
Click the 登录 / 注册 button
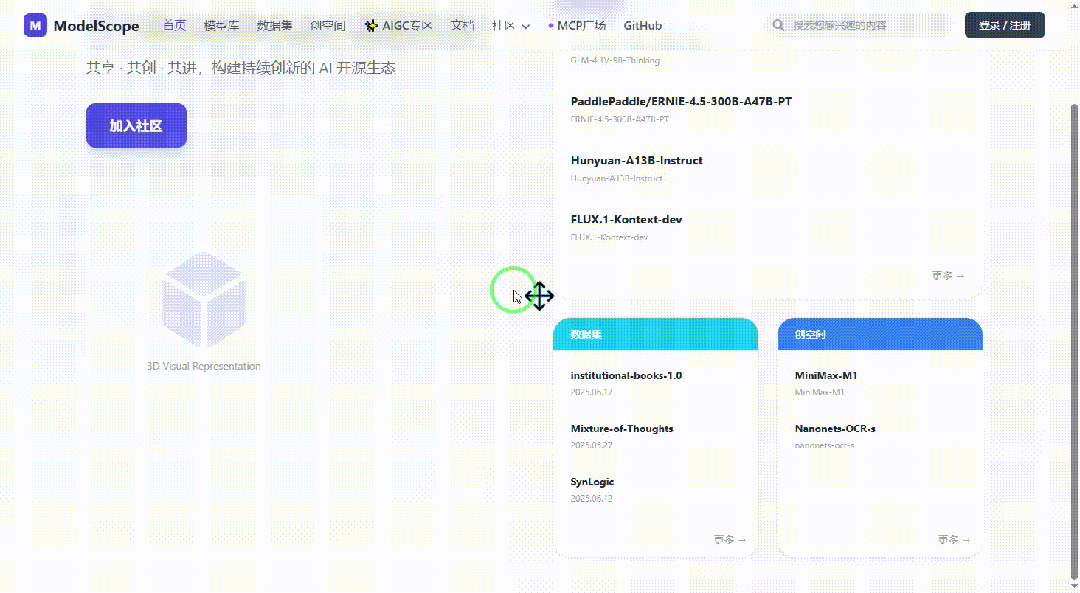tap(1004, 25)
